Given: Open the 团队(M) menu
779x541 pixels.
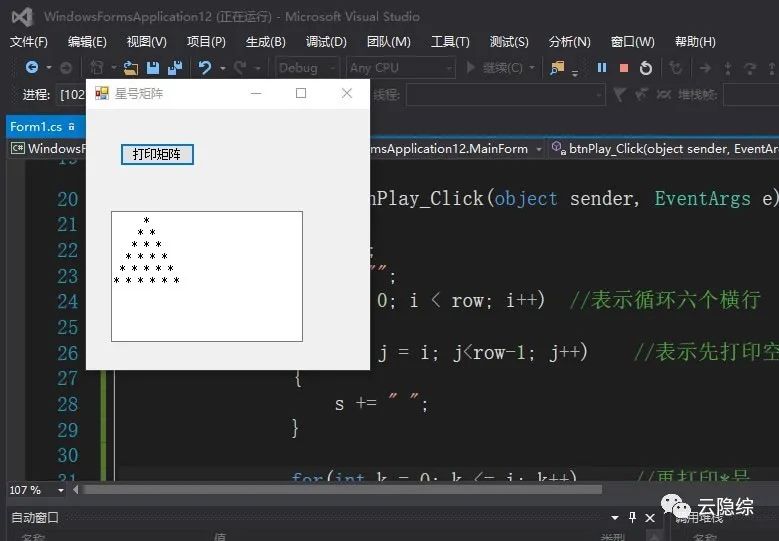Looking at the screenshot, I should [x=389, y=42].
